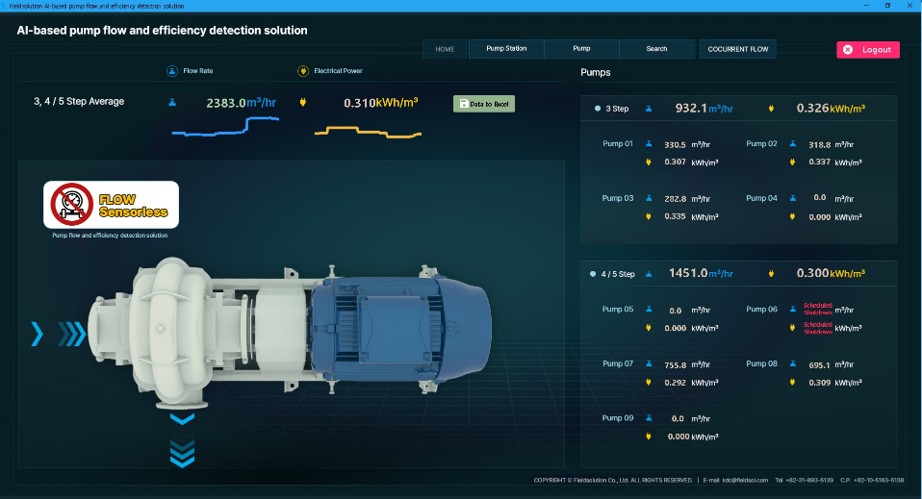Click the yellow electrical power trend line
922x499 pixels.
pyautogui.click(x=368, y=132)
